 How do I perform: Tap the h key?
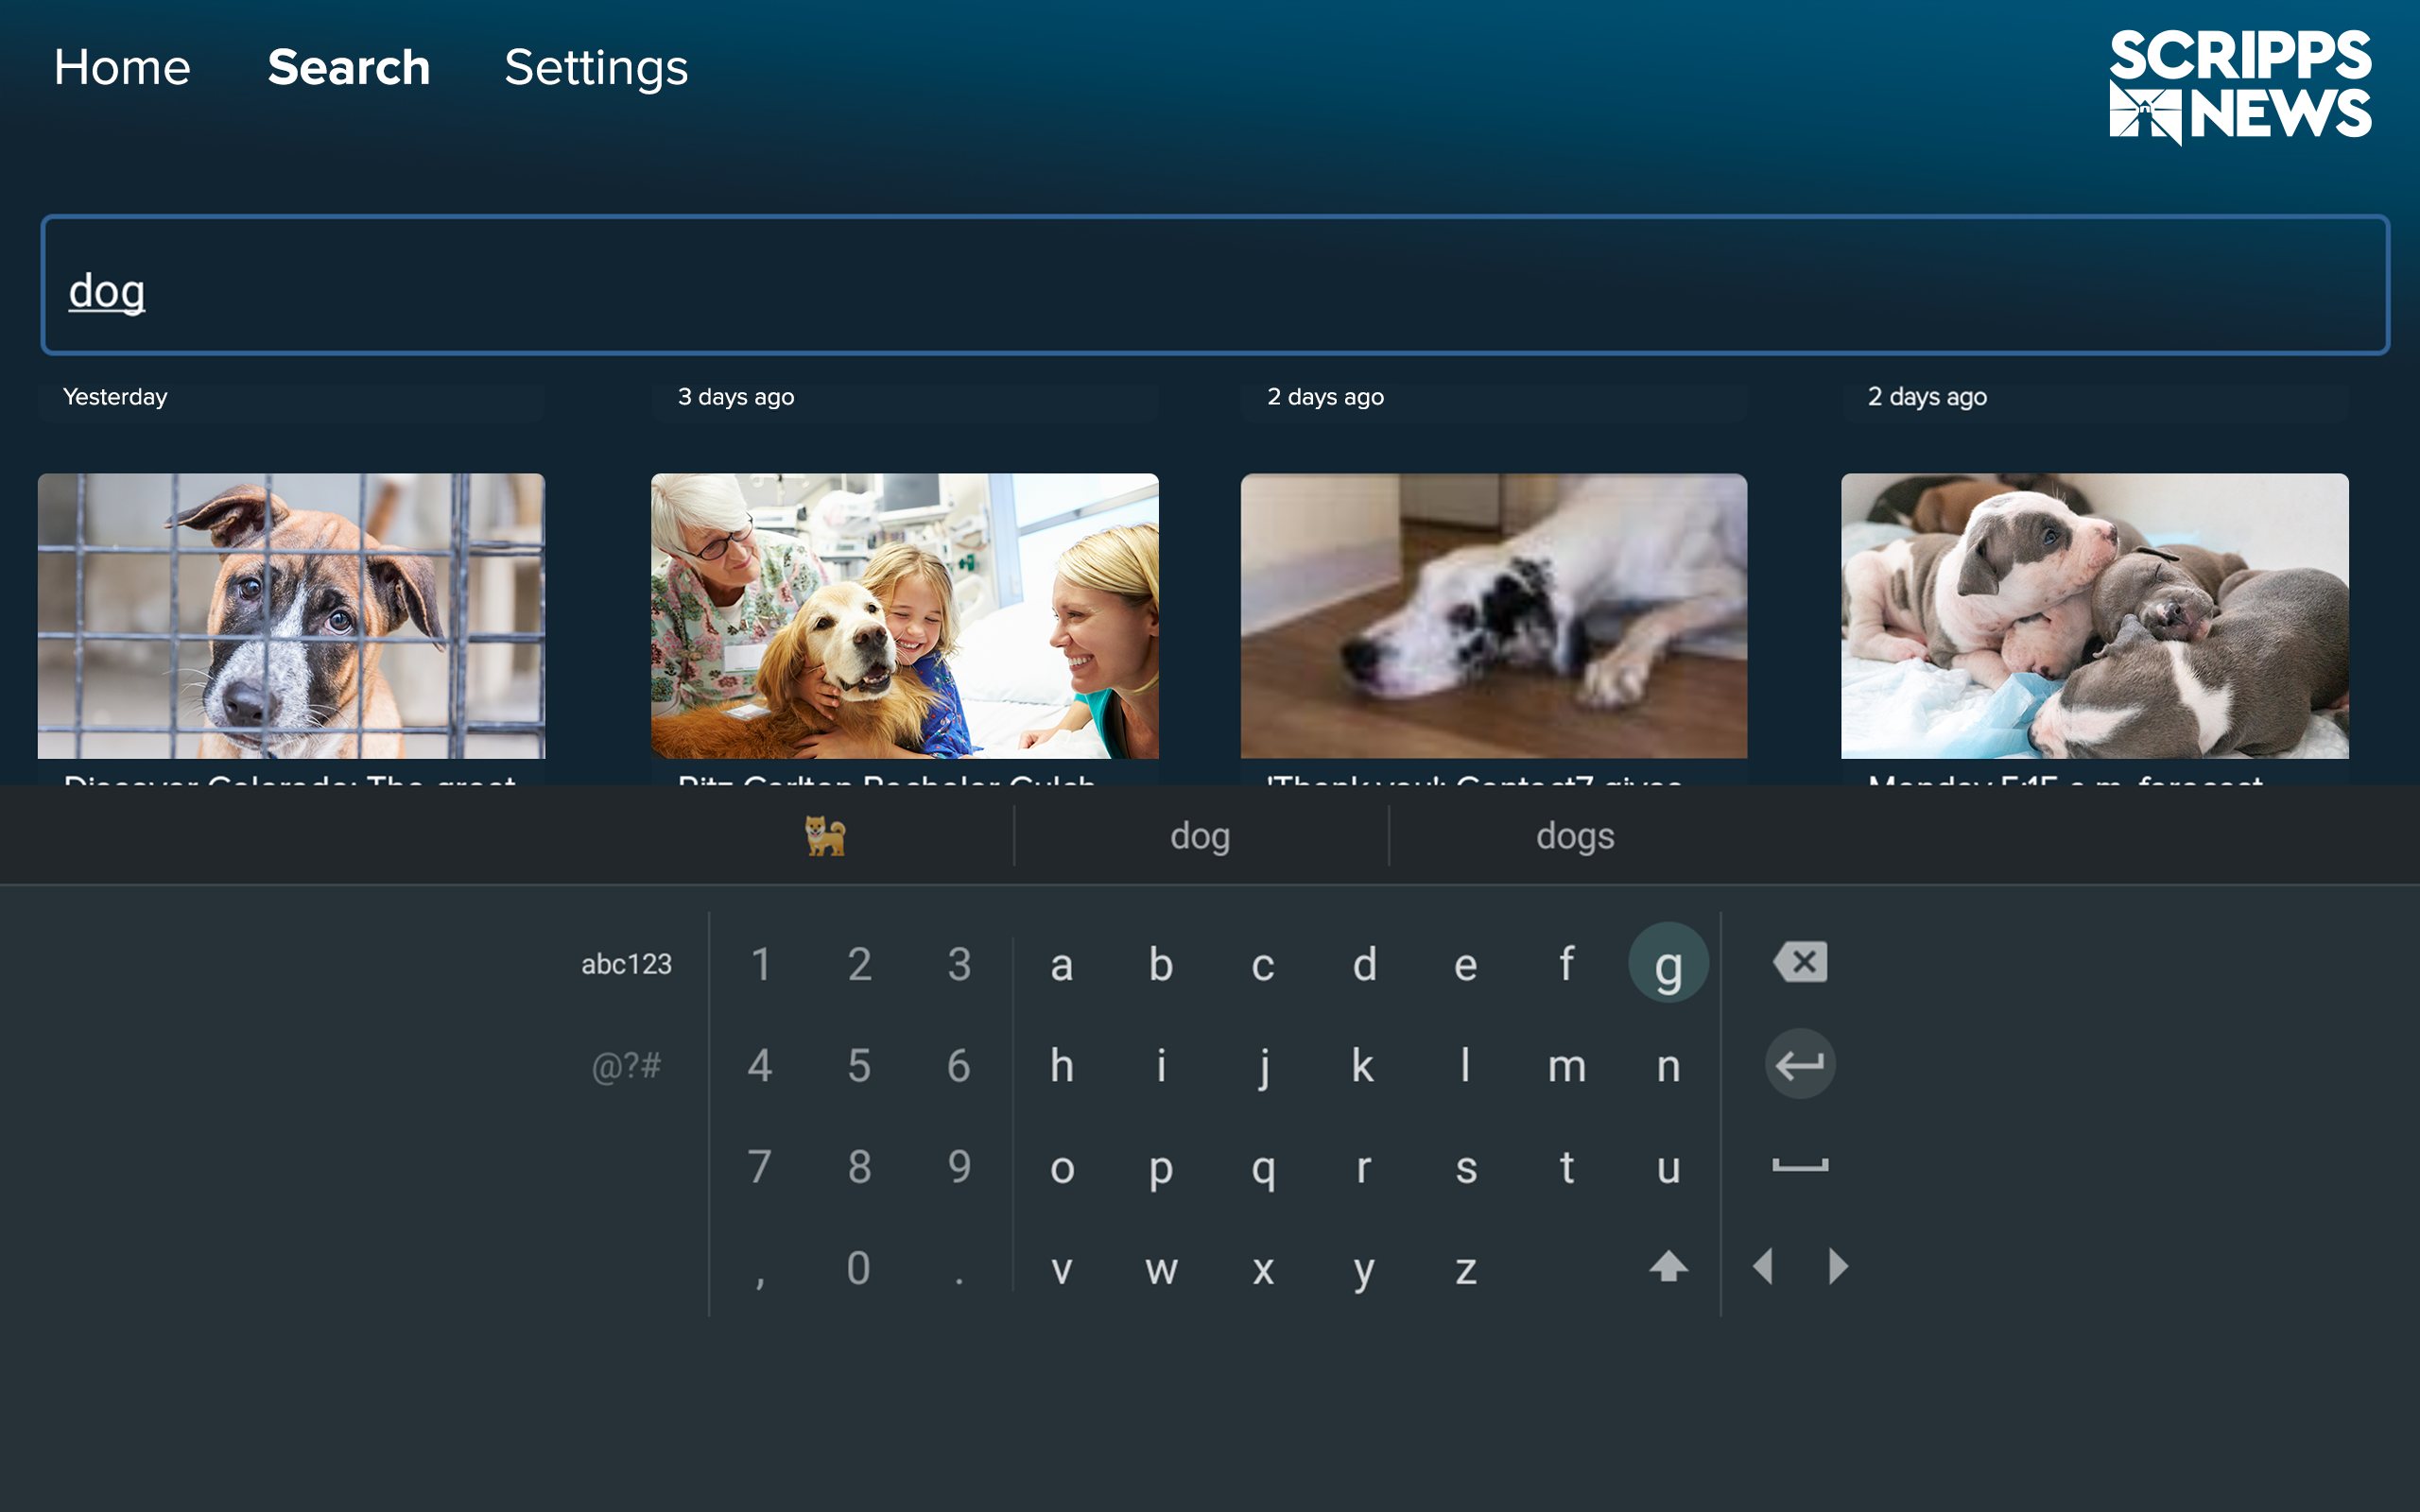[x=1062, y=1066]
